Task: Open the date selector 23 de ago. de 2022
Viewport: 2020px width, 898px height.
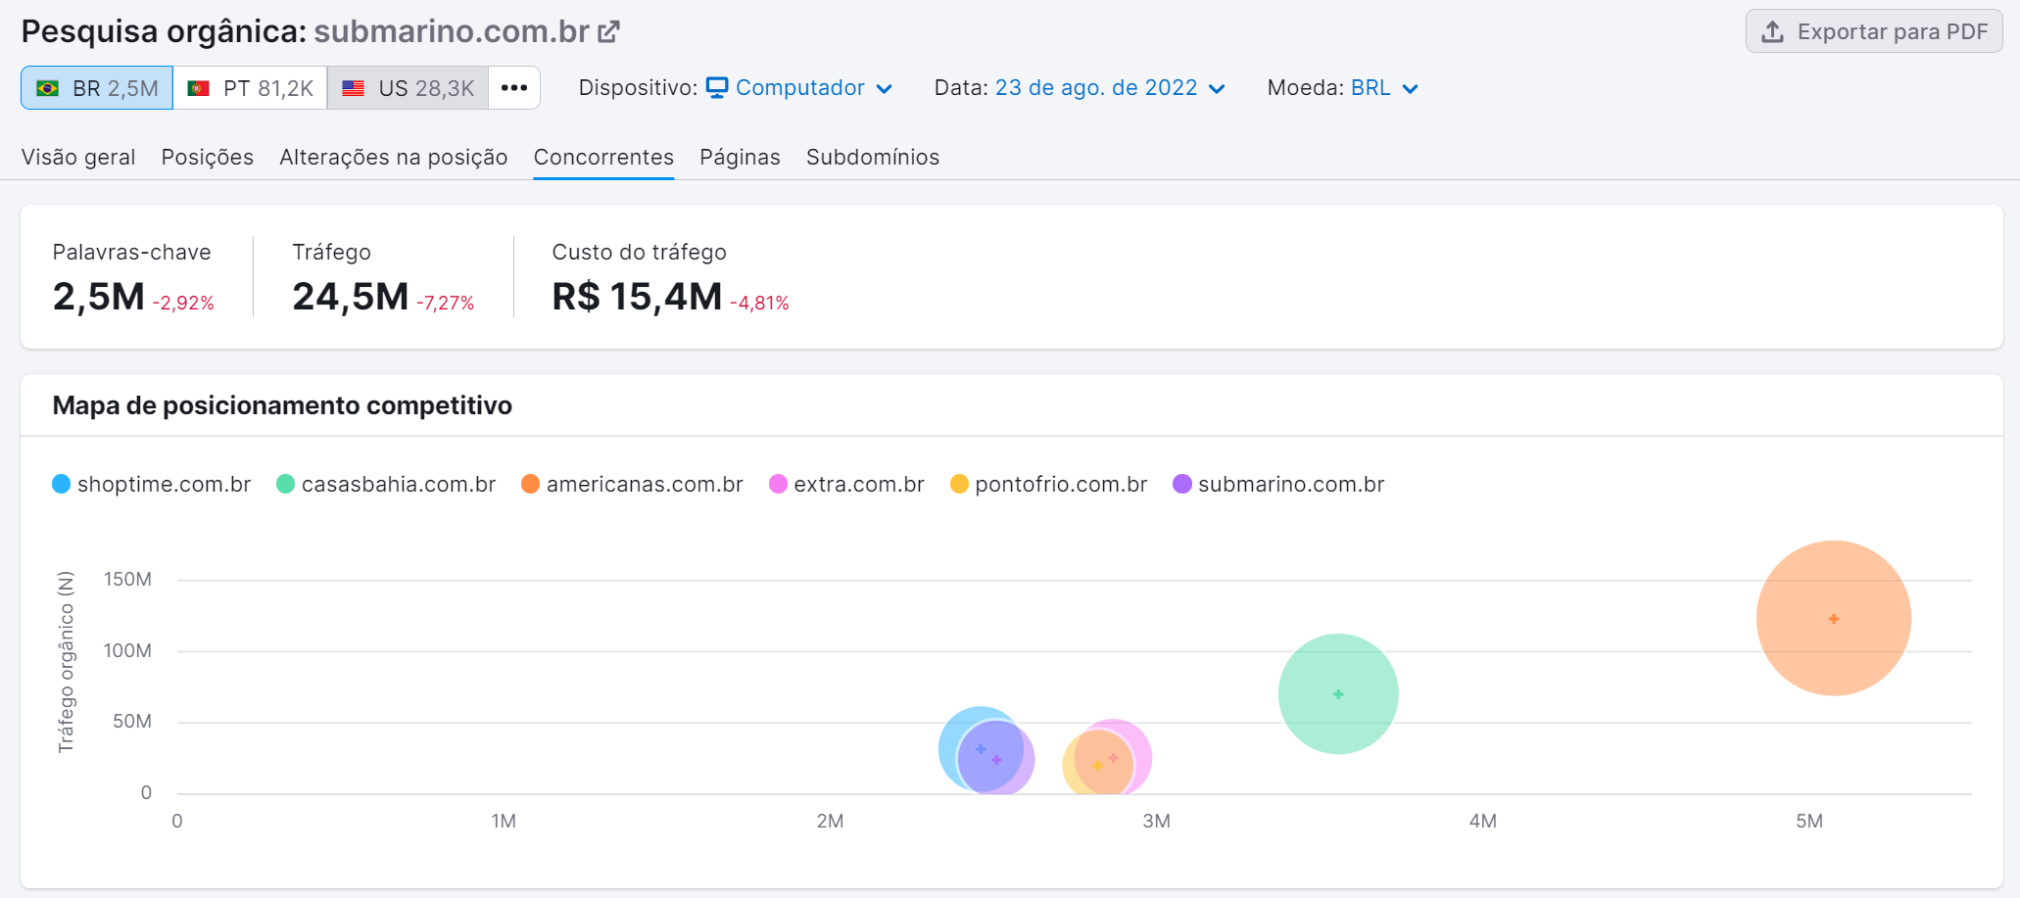Action: [1110, 88]
